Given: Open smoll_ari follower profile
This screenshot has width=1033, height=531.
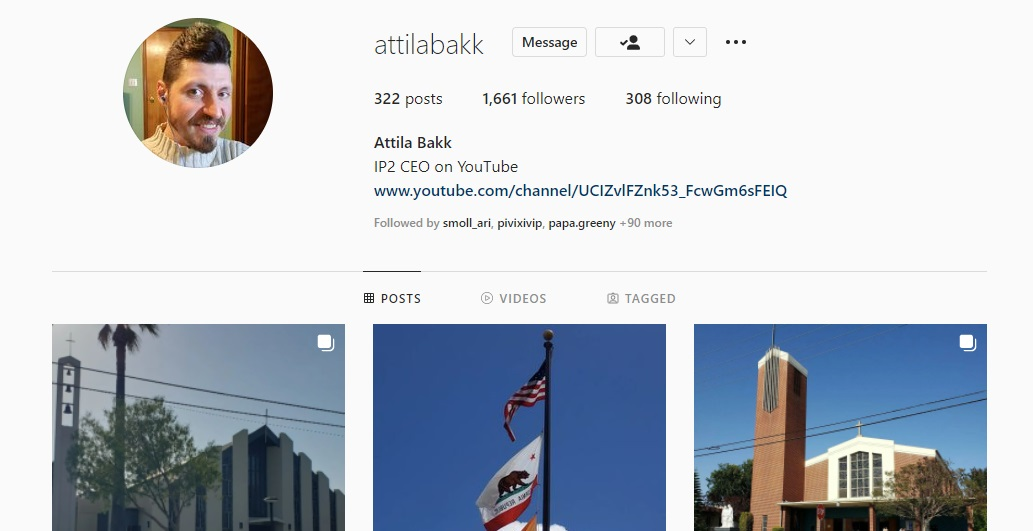Looking at the screenshot, I should pyautogui.click(x=466, y=223).
